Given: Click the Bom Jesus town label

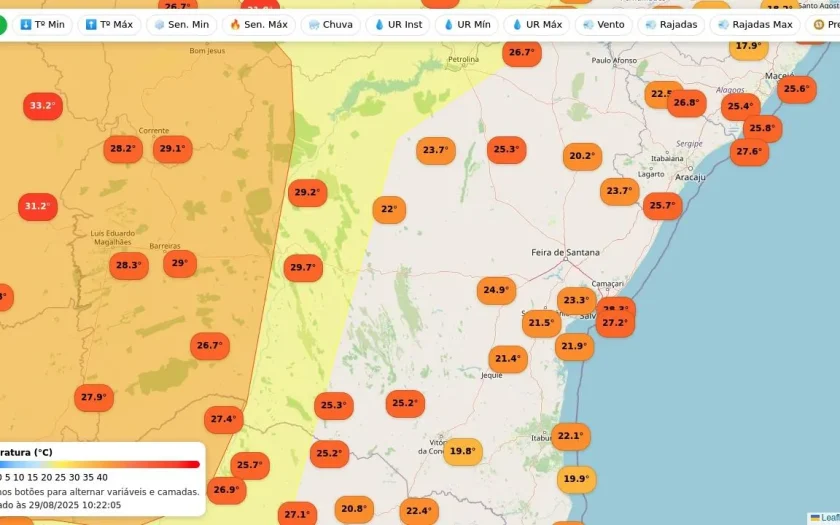Looking at the screenshot, I should (x=207, y=51).
